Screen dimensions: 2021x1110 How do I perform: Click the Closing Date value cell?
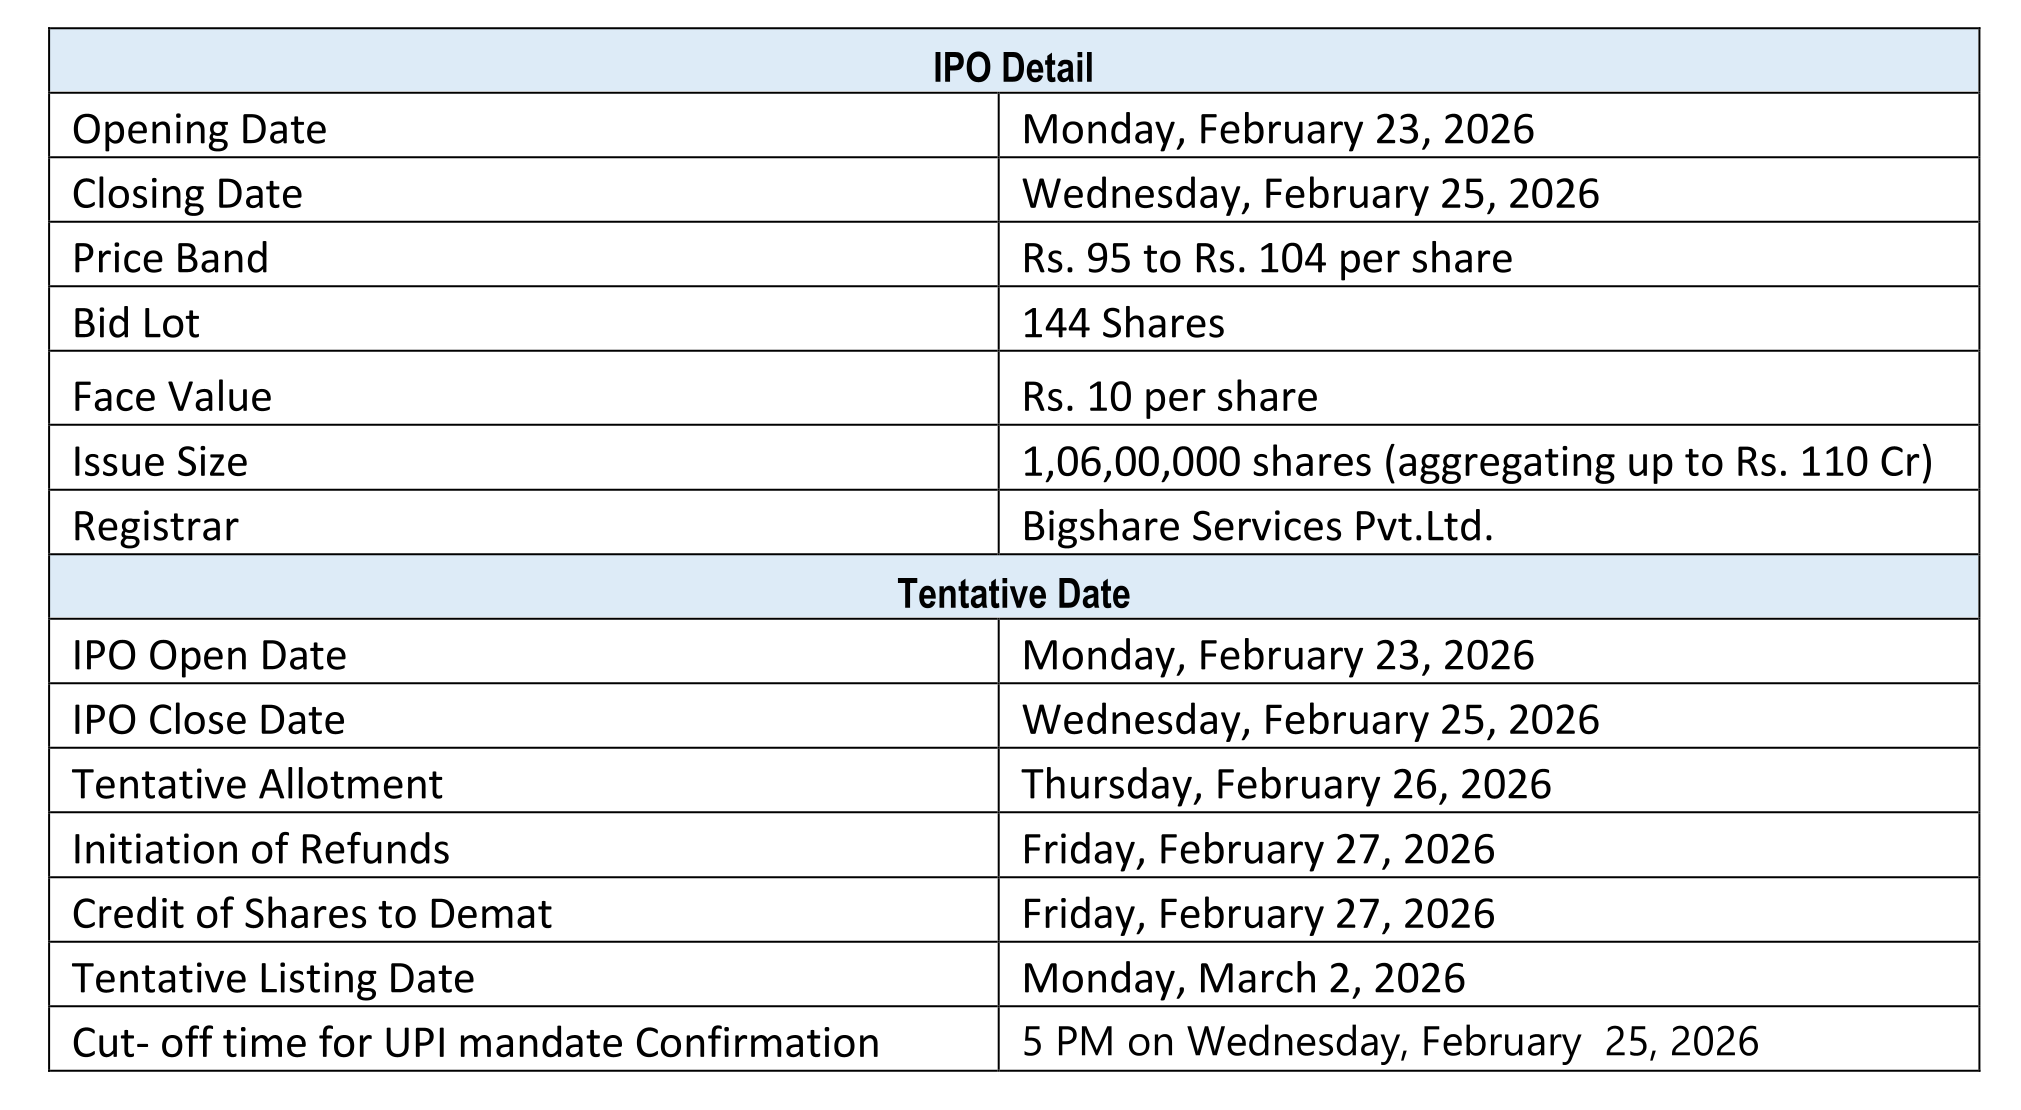tap(1310, 193)
